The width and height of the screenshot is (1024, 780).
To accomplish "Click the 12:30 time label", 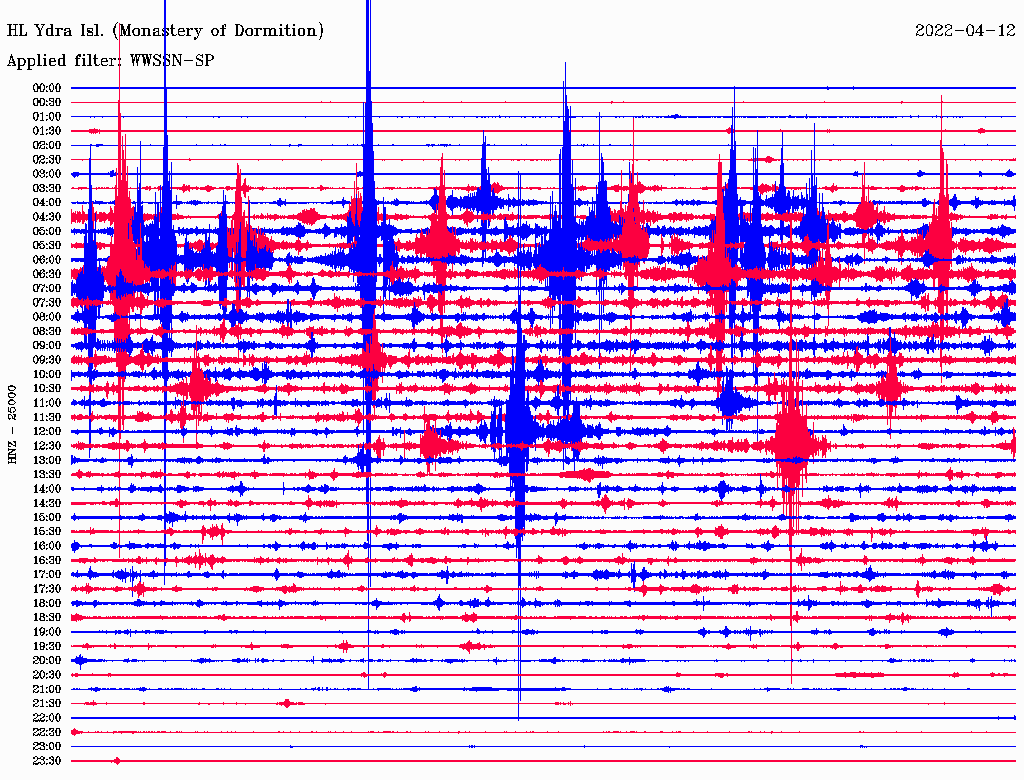I will click(46, 446).
